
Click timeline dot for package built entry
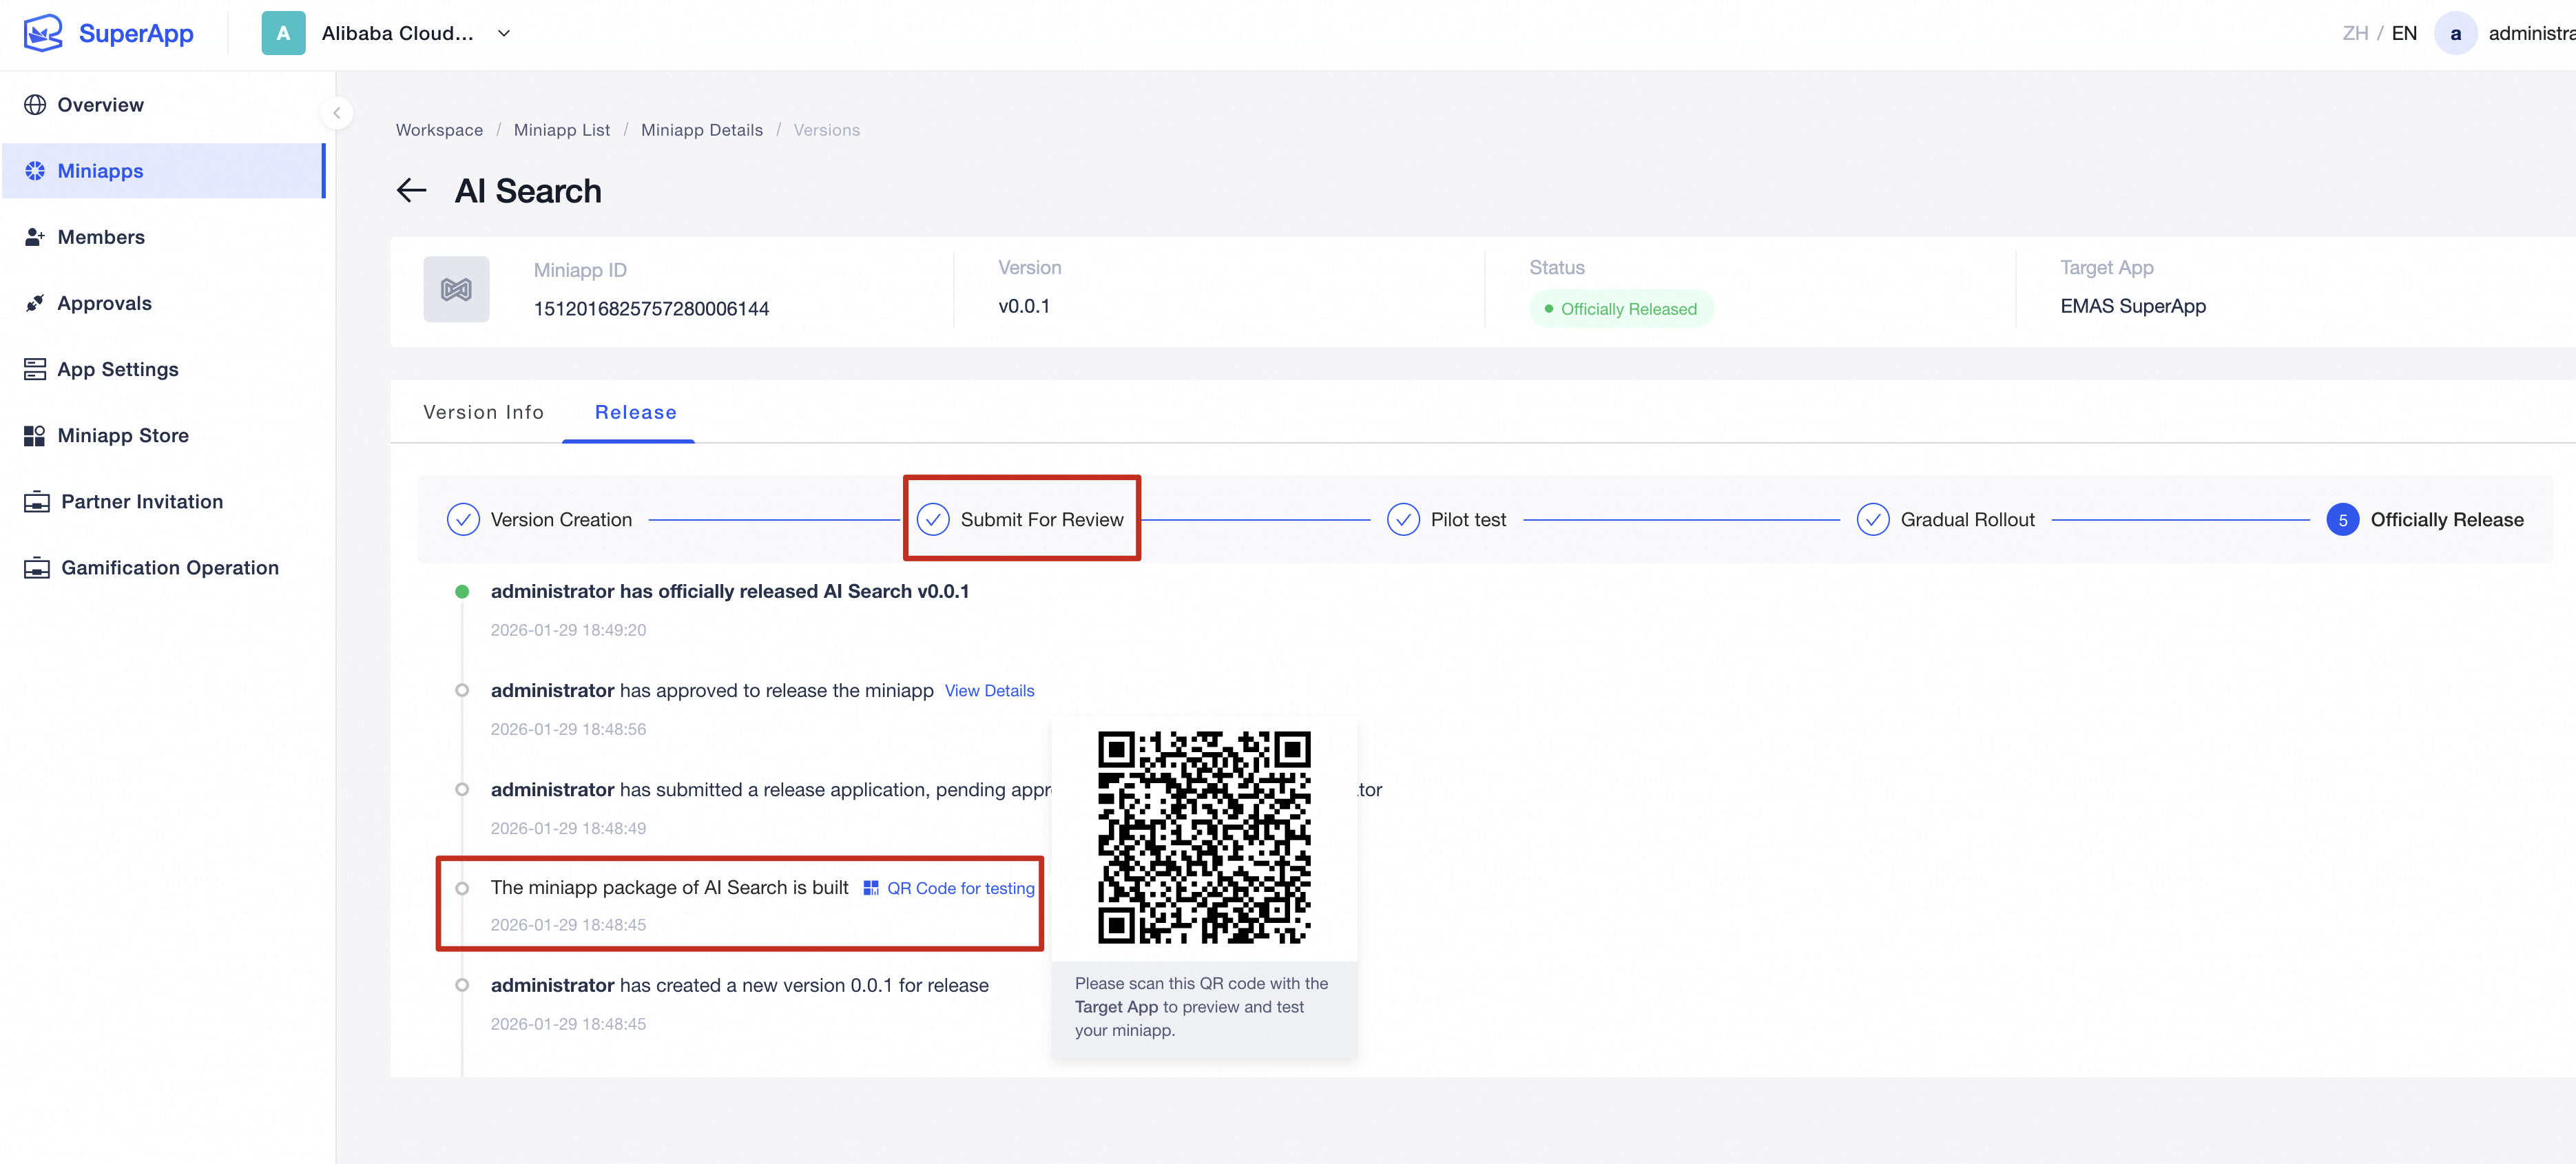[462, 888]
